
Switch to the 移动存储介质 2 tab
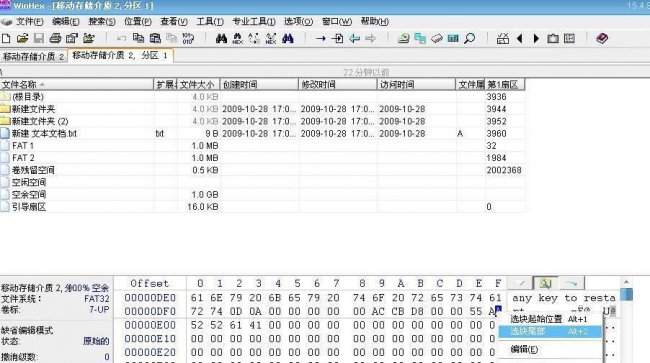pos(34,56)
